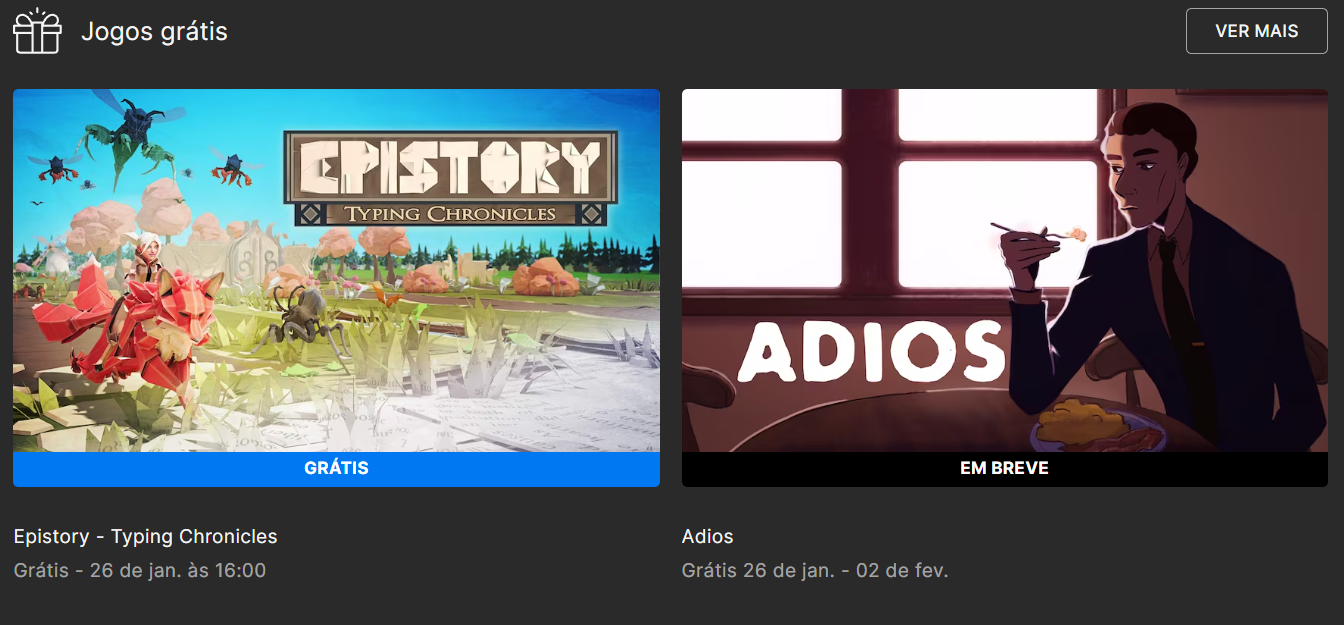
Task: Open the Epistory - Typing Chronicles title
Action: [146, 537]
